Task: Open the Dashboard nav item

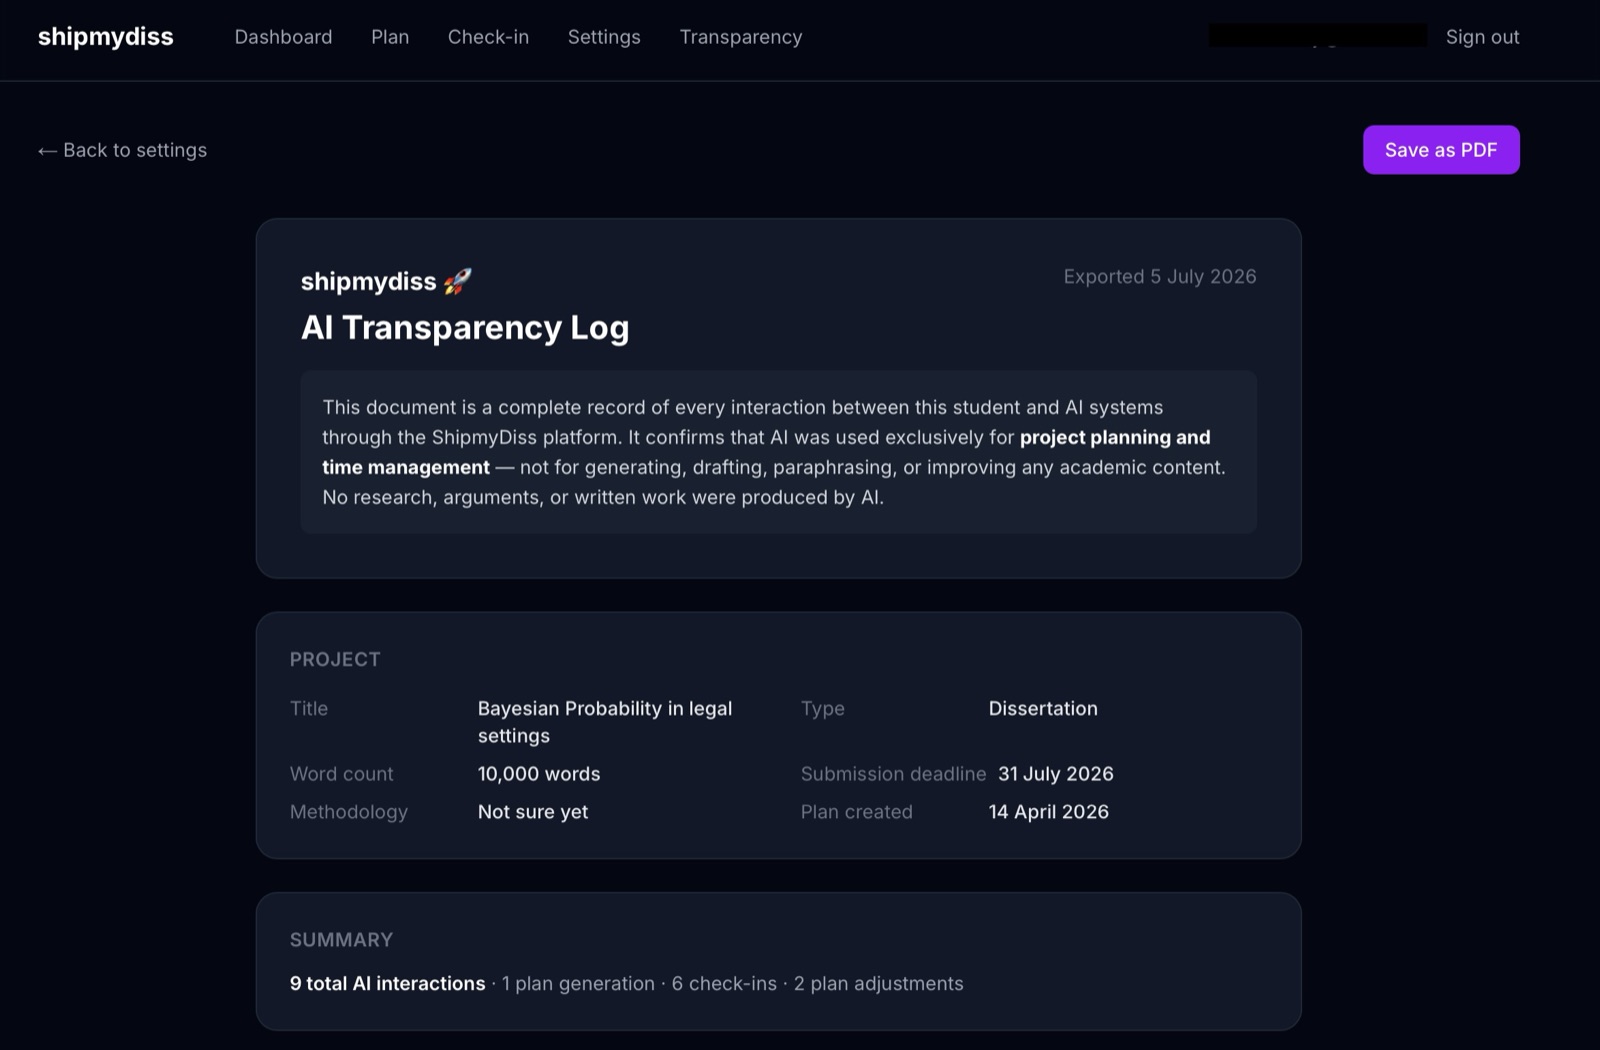Action: click(283, 37)
